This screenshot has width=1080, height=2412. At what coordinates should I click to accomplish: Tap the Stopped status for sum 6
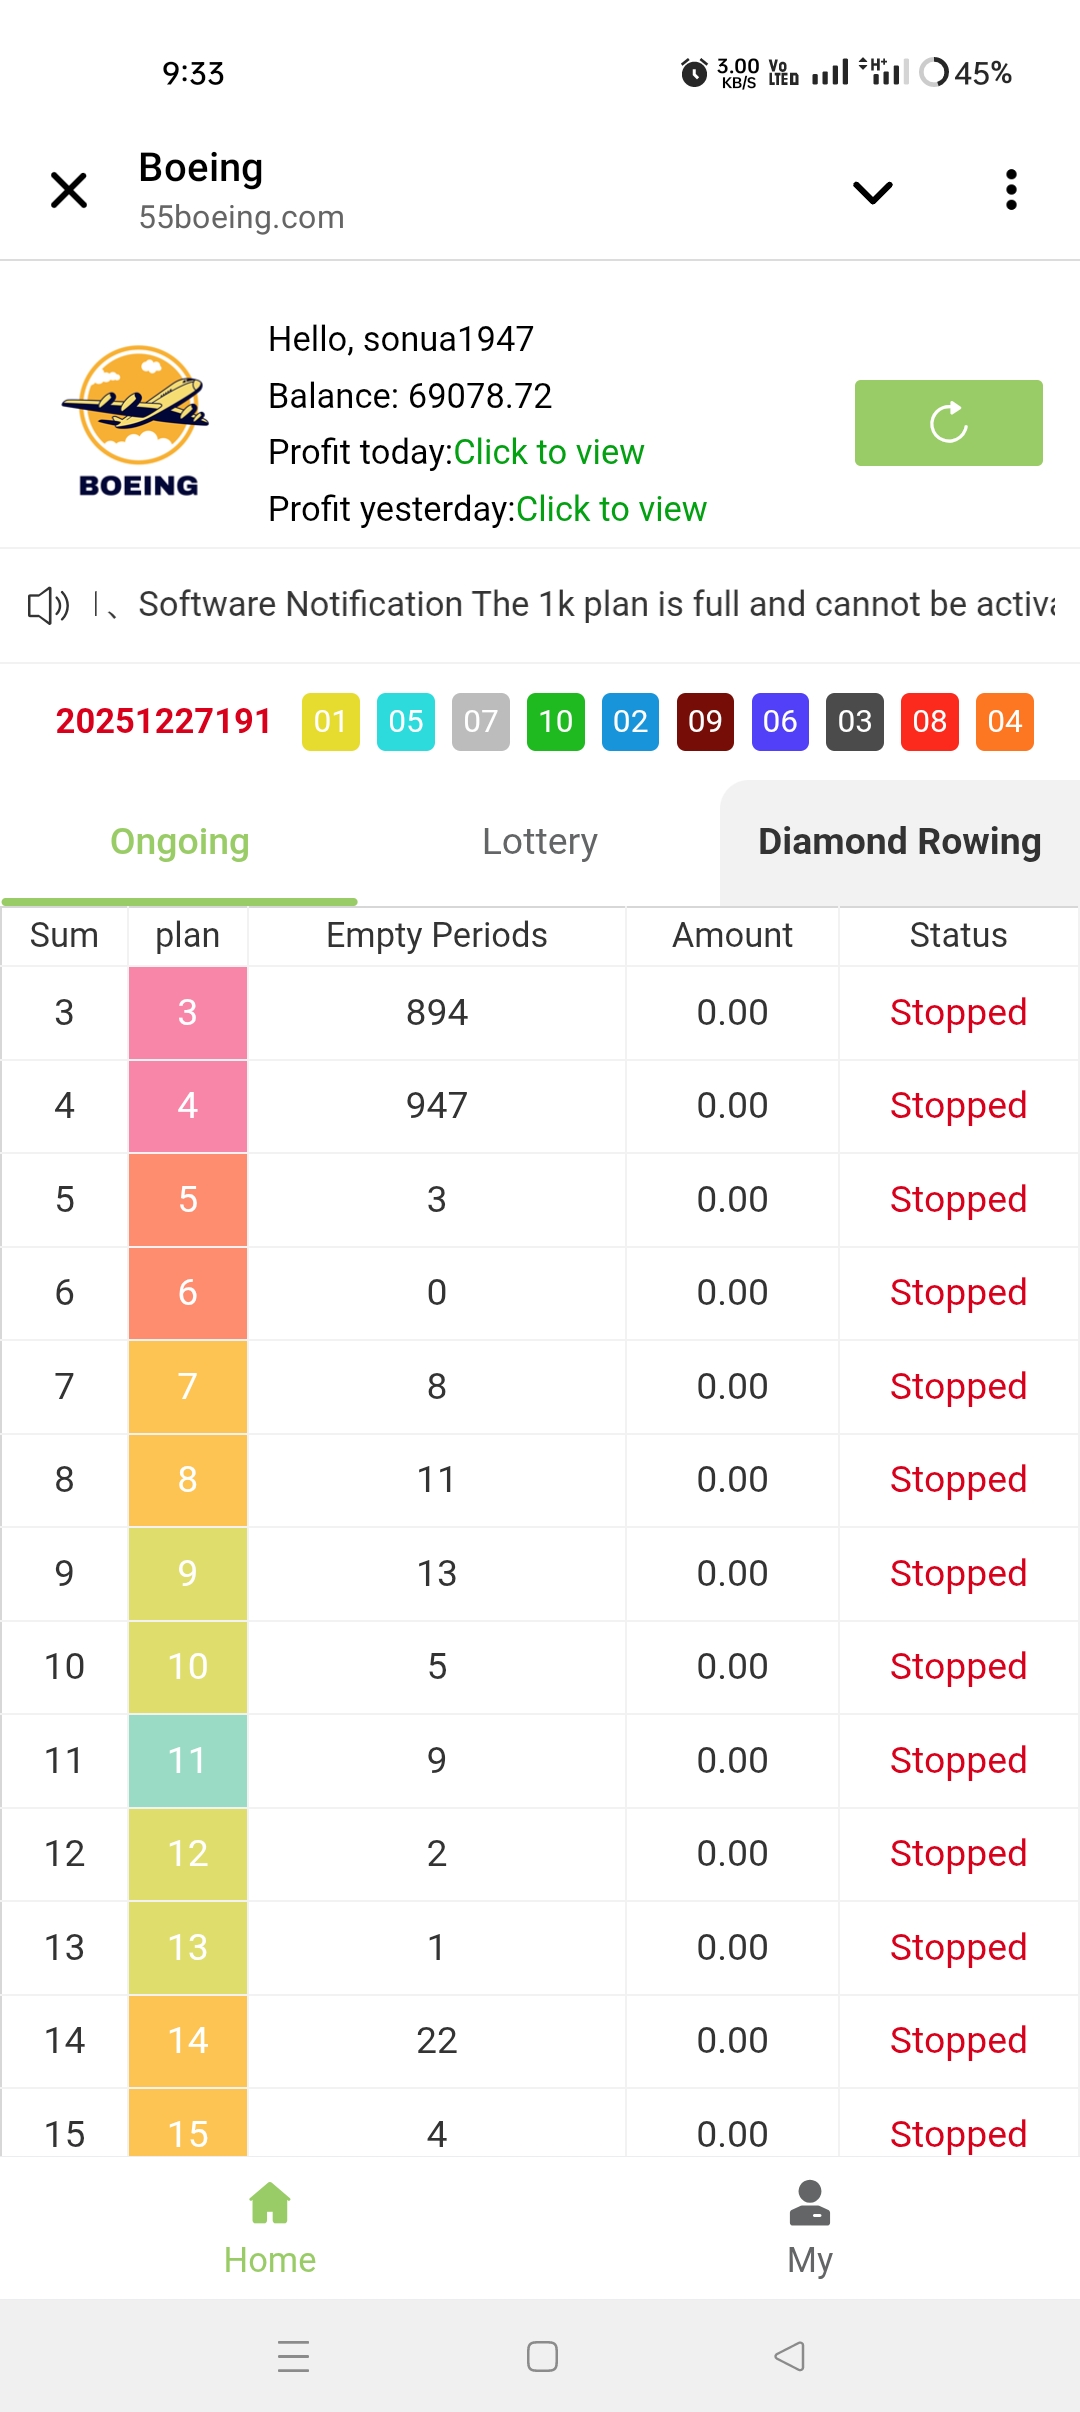click(958, 1292)
